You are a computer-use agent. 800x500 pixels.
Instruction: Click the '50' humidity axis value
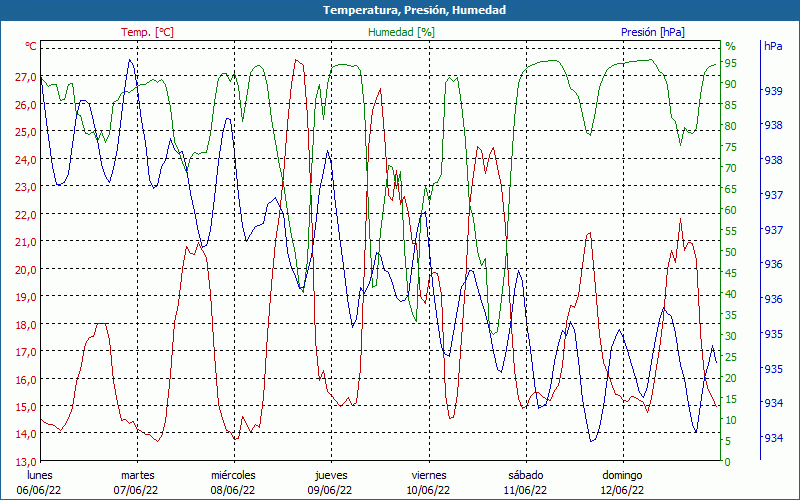[731, 252]
